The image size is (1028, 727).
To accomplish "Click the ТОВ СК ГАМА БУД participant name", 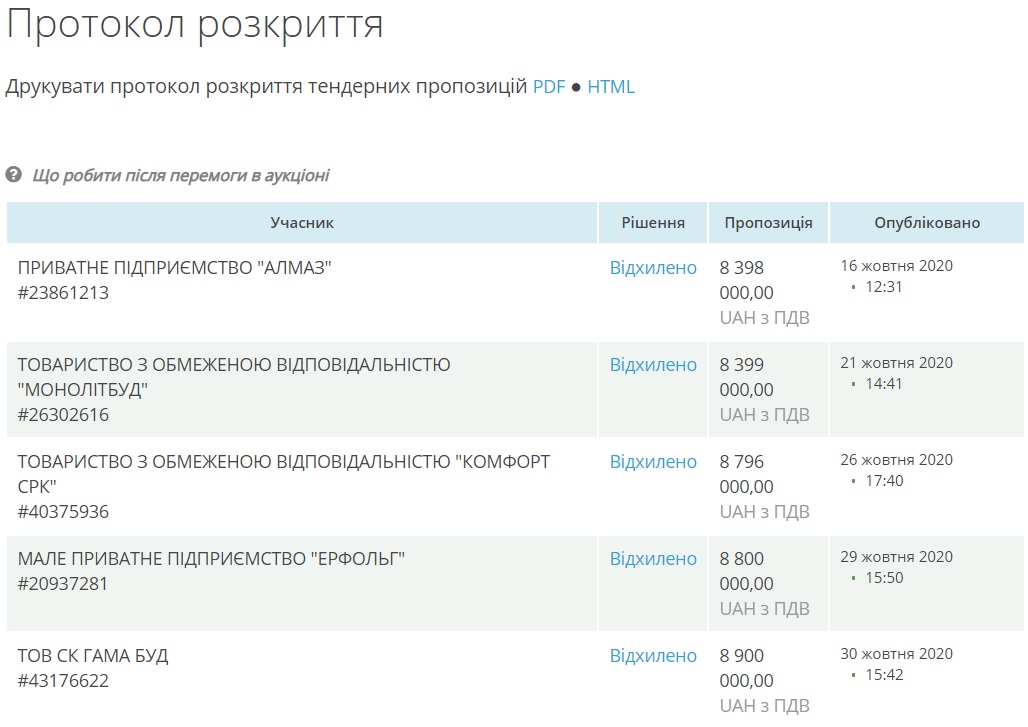I will click(93, 656).
